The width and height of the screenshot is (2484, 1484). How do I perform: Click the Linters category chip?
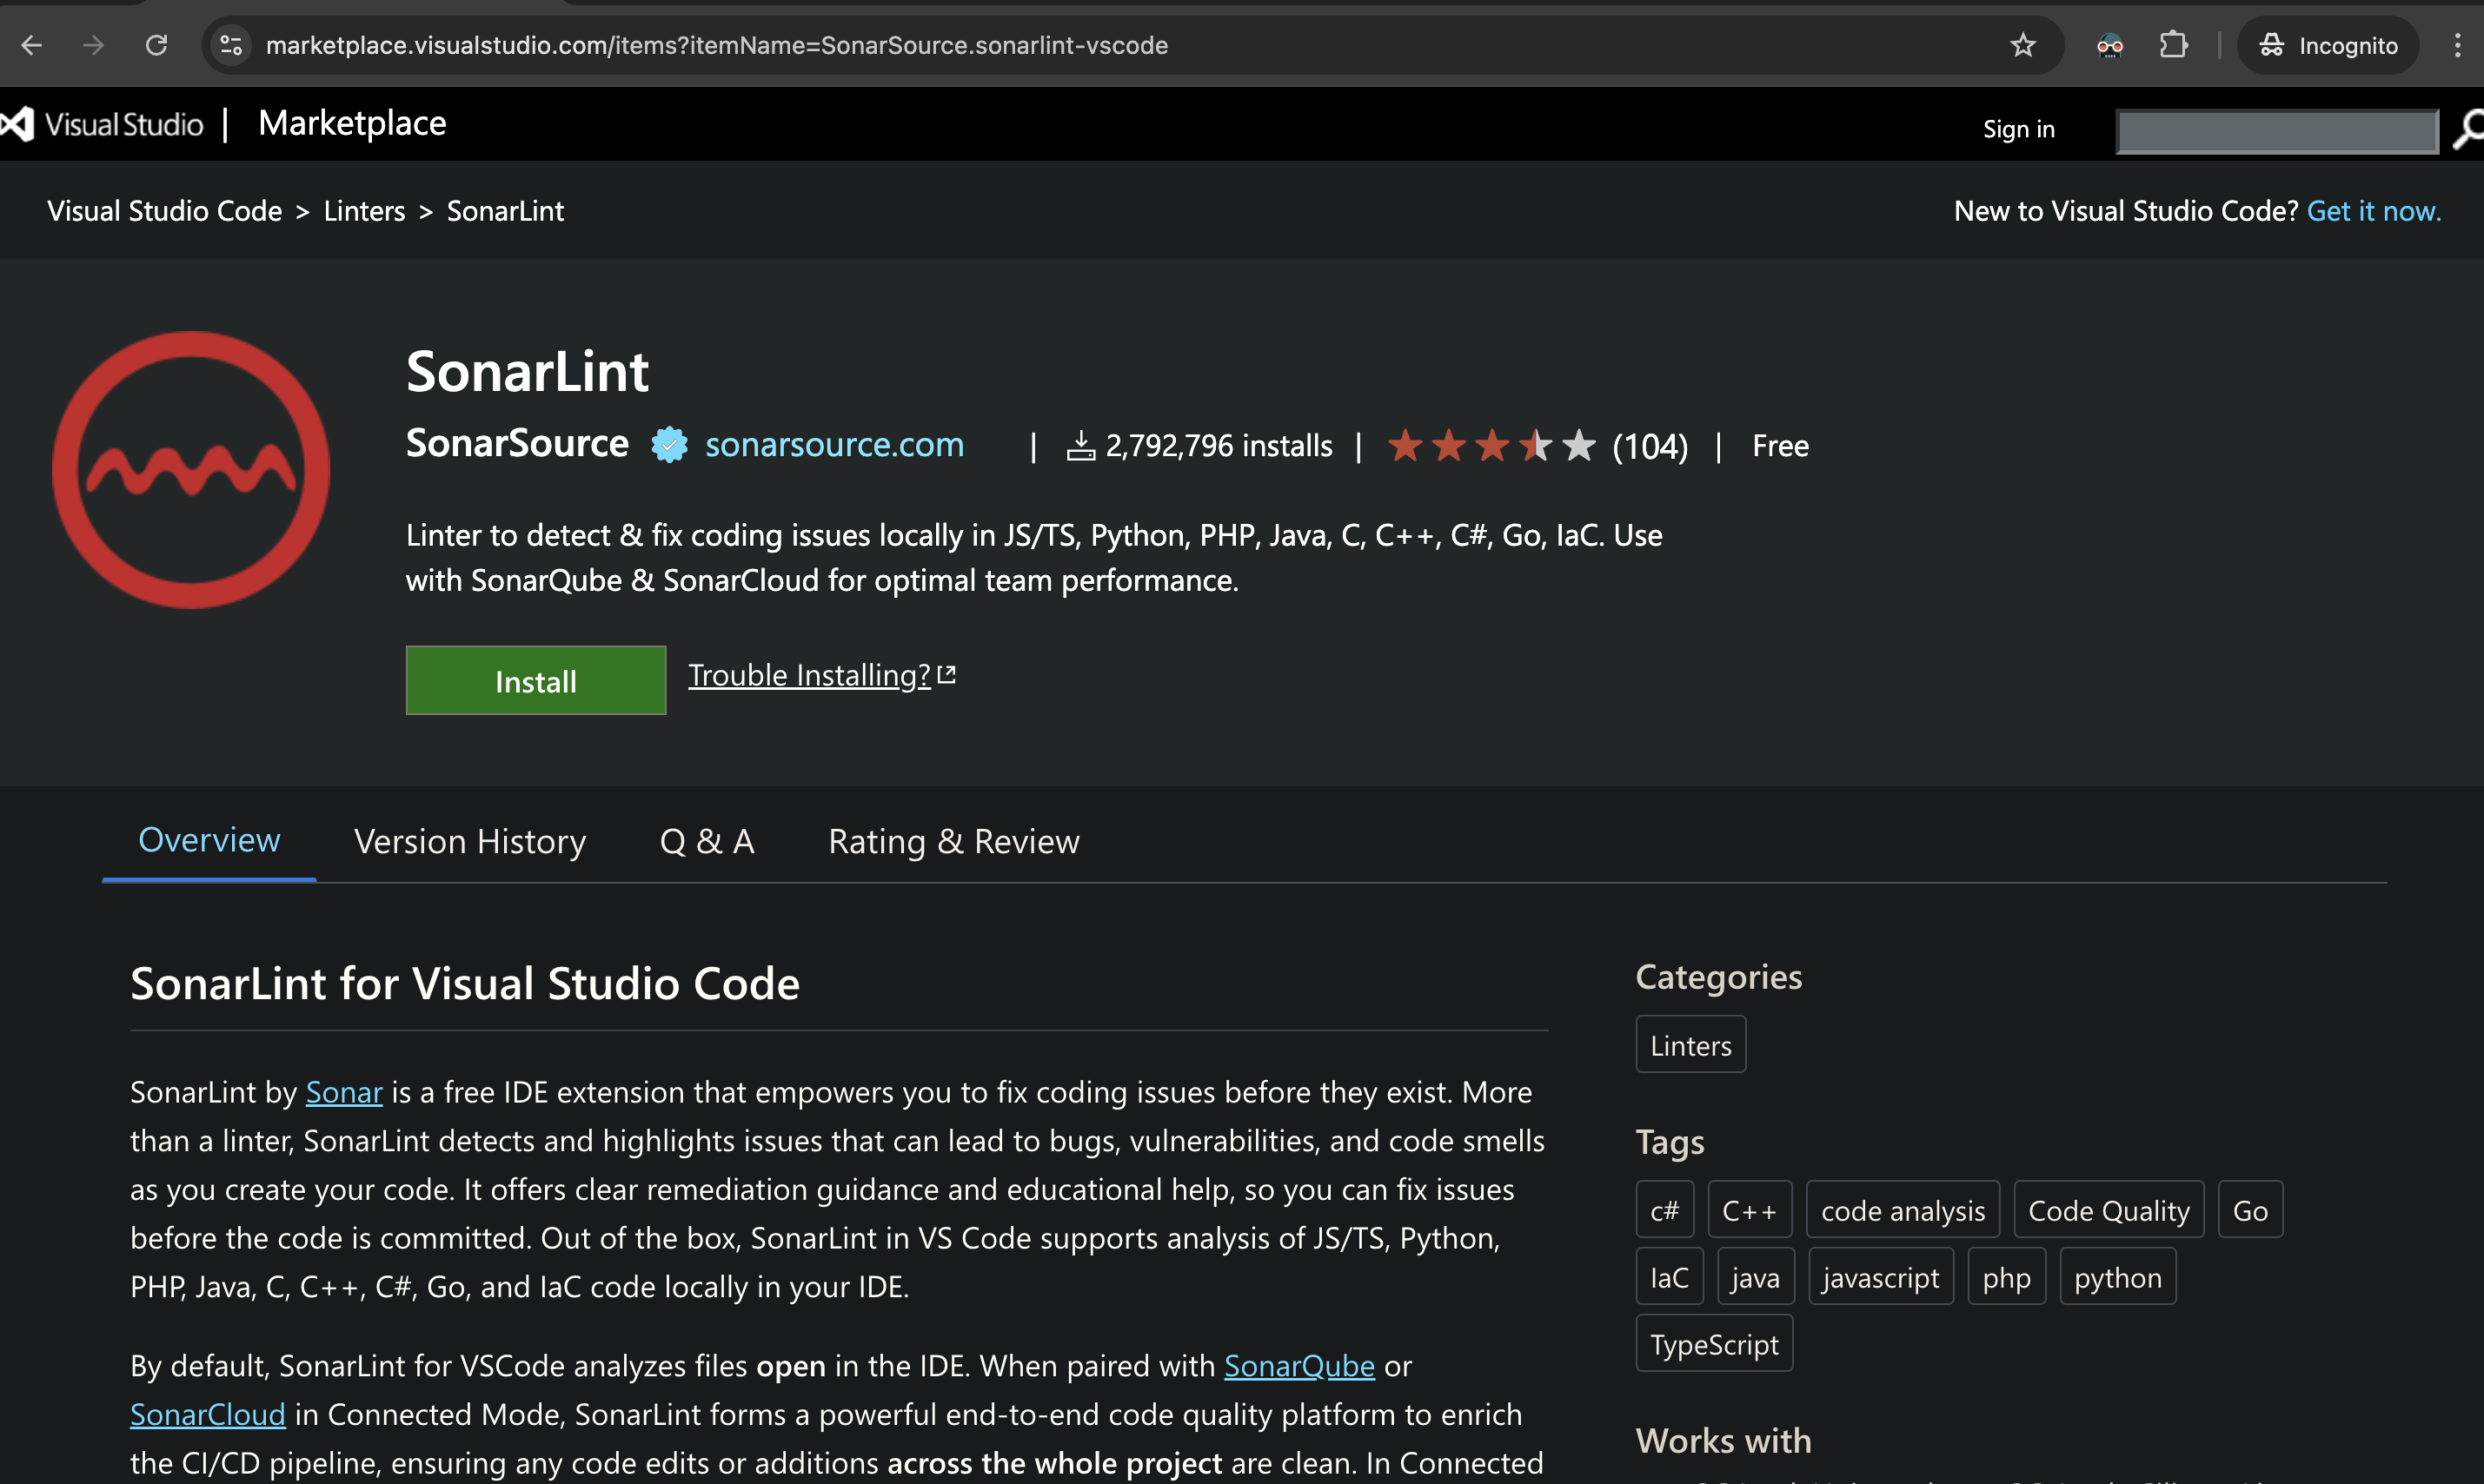[x=1690, y=1045]
